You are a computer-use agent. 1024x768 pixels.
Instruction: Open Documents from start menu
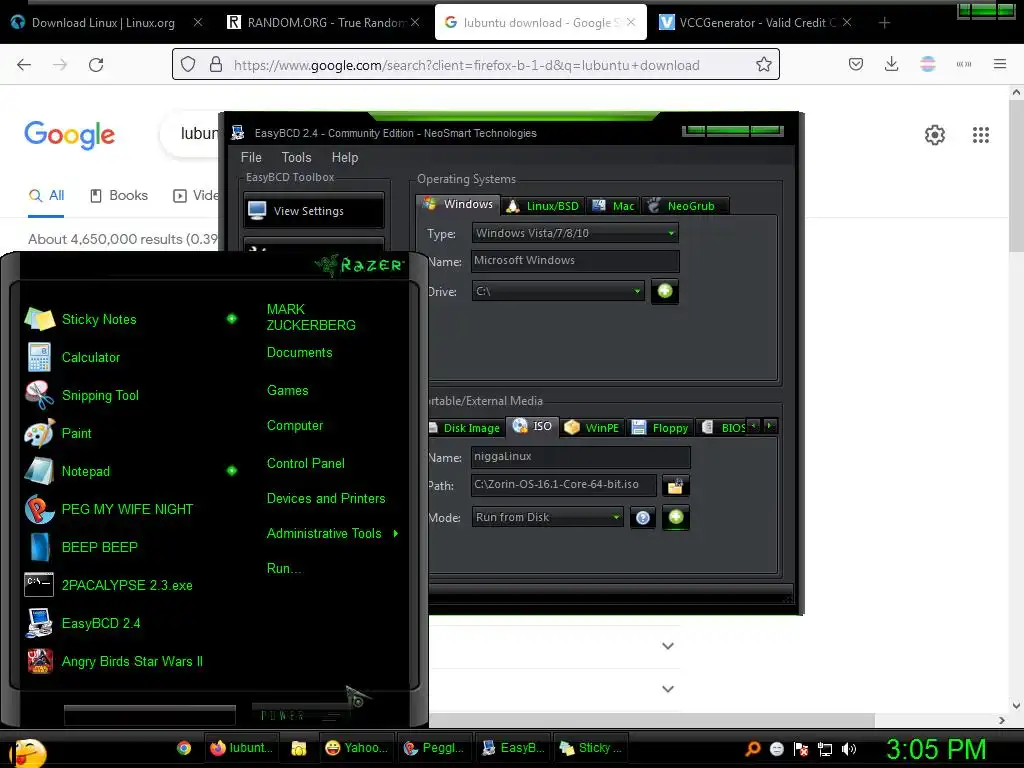[x=299, y=353]
